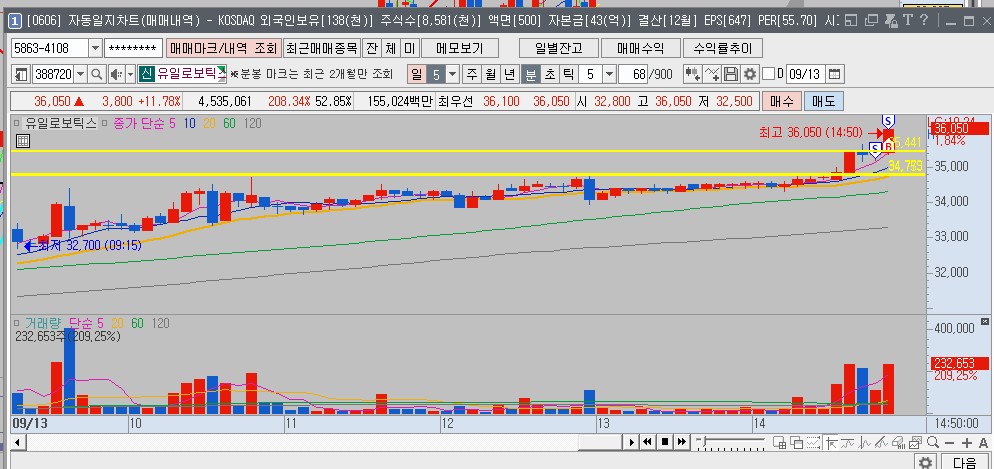Select the 체 filter button
Screen dimensions: 994x469
click(391, 48)
